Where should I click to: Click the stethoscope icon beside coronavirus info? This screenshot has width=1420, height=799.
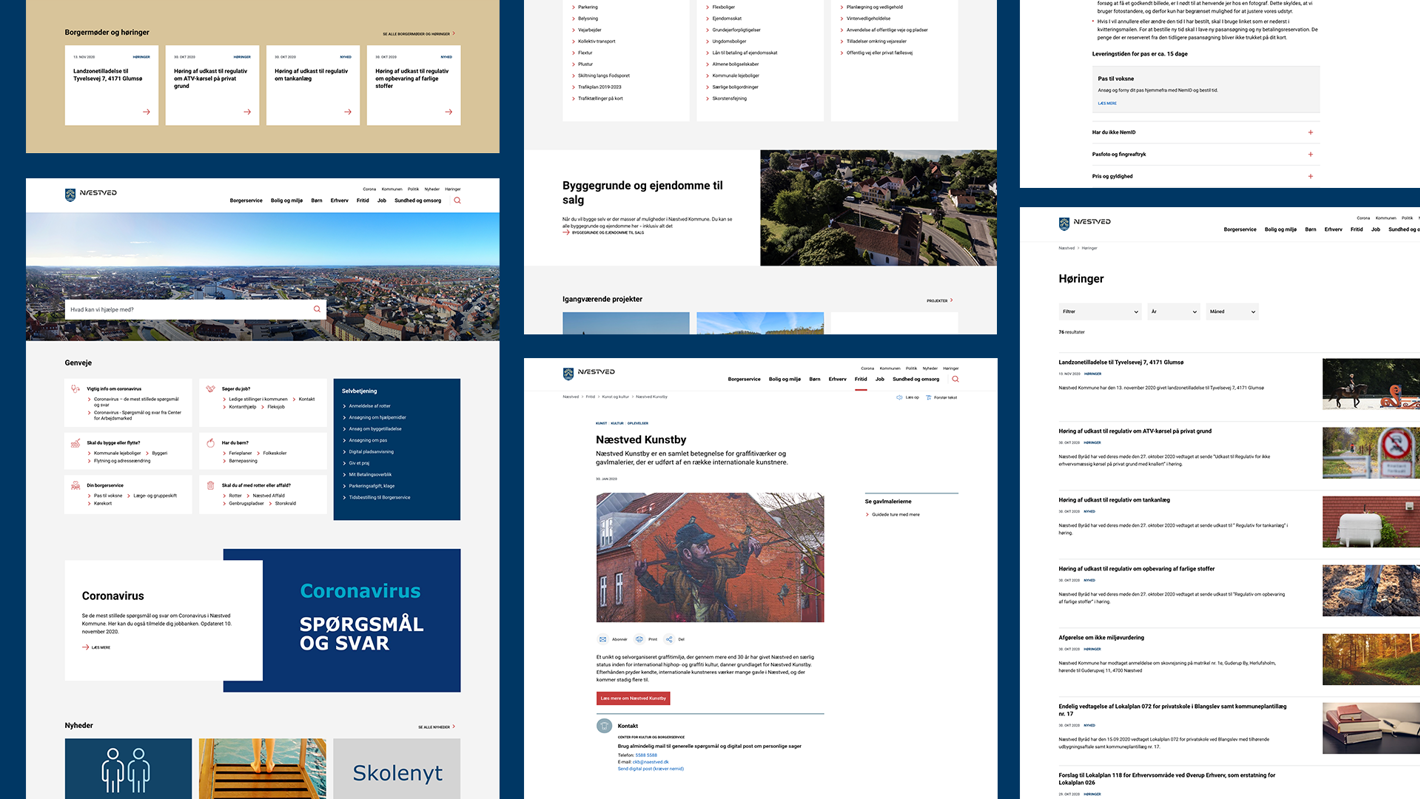[75, 389]
